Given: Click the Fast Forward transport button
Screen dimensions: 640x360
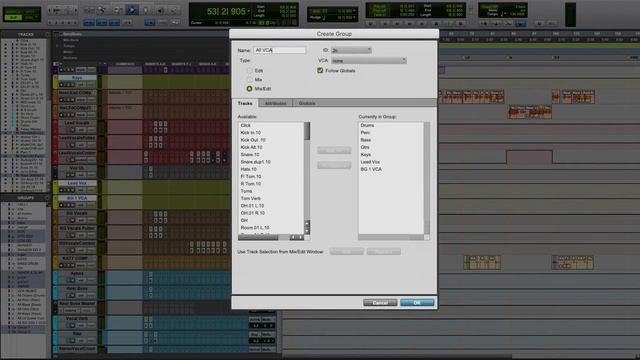Looking at the screenshot, I should (410, 24).
